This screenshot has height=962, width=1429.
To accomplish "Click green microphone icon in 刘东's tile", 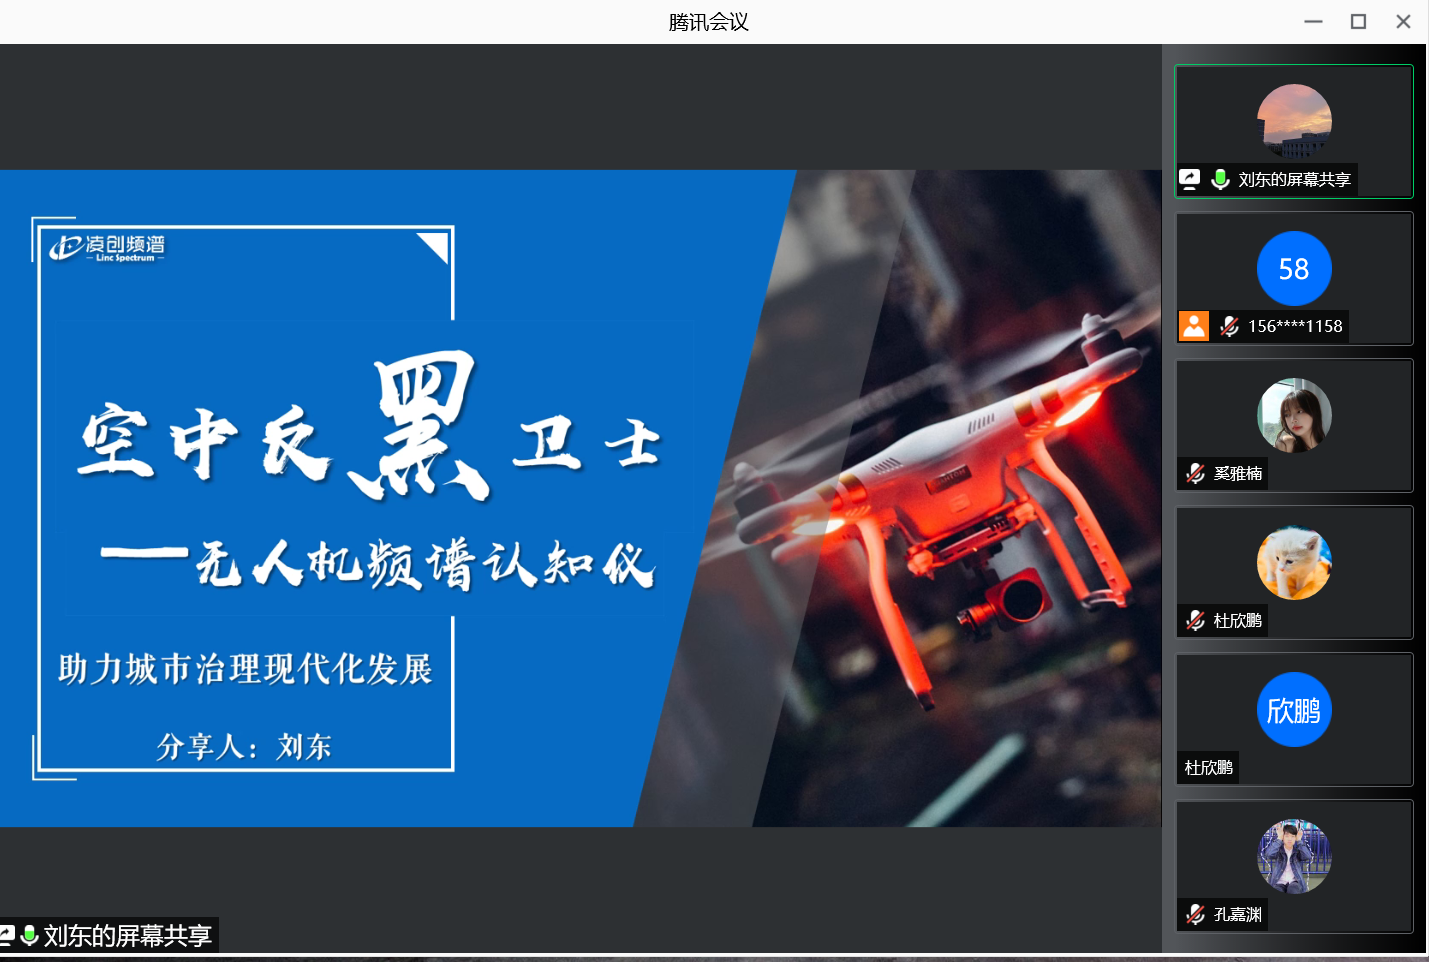I will pyautogui.click(x=1220, y=179).
